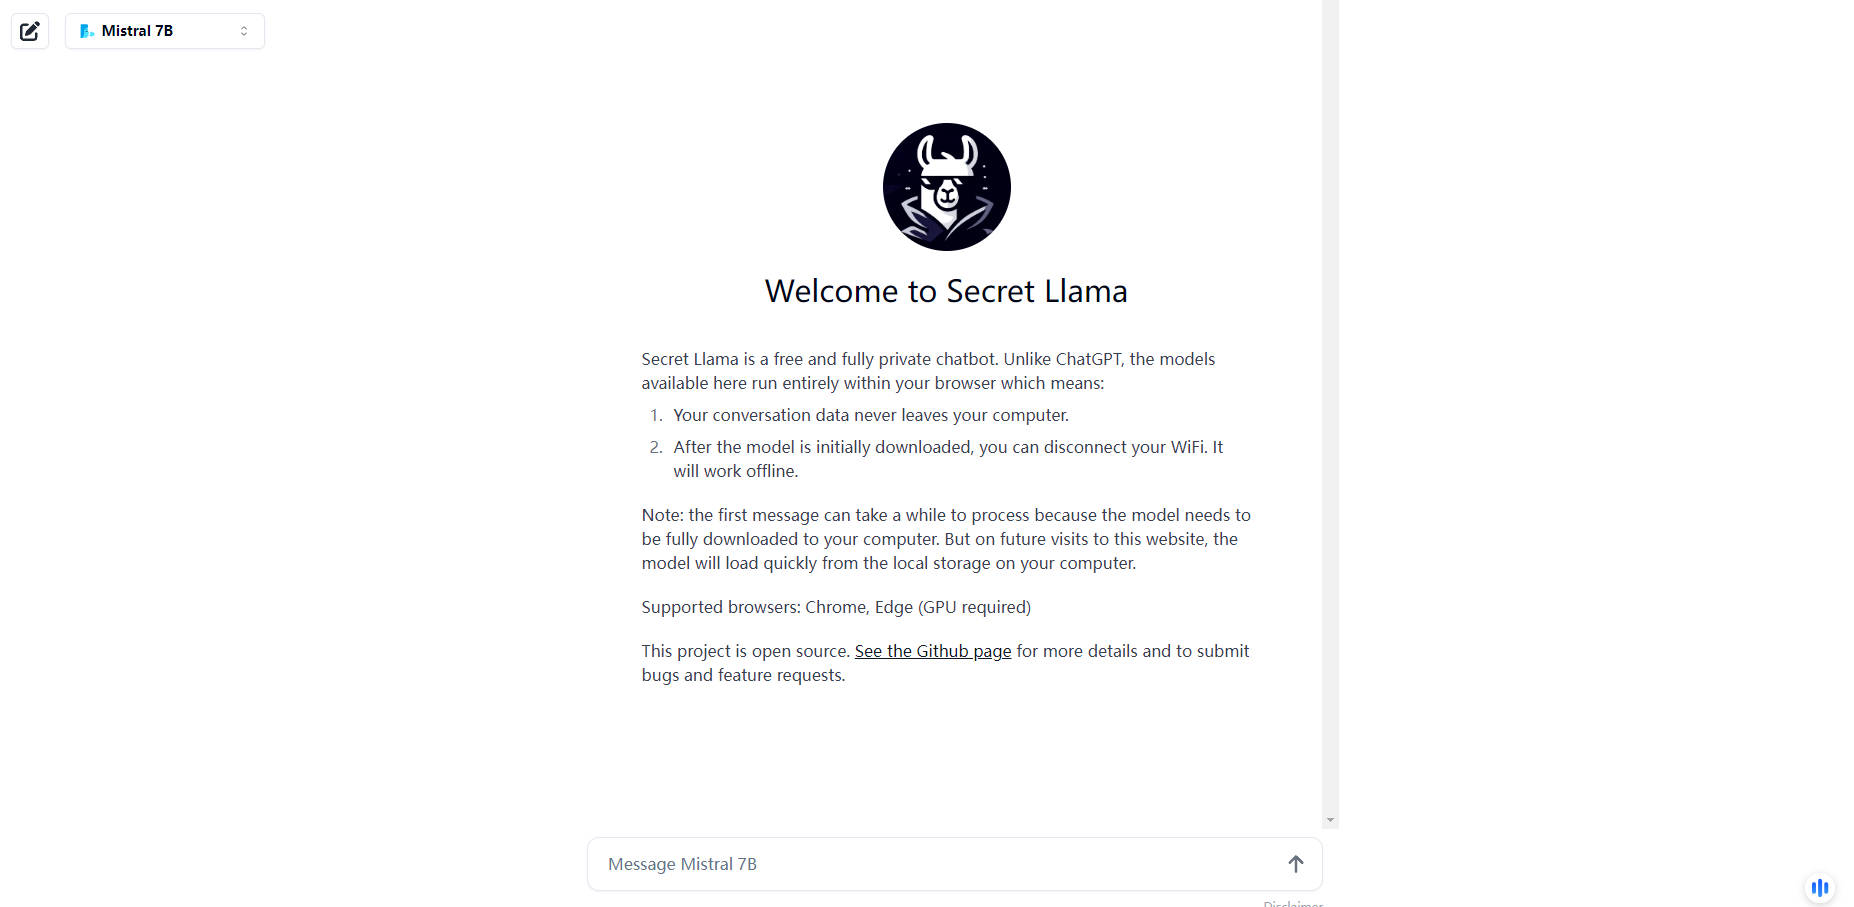Click the scrollbar down arrow

tap(1330, 819)
